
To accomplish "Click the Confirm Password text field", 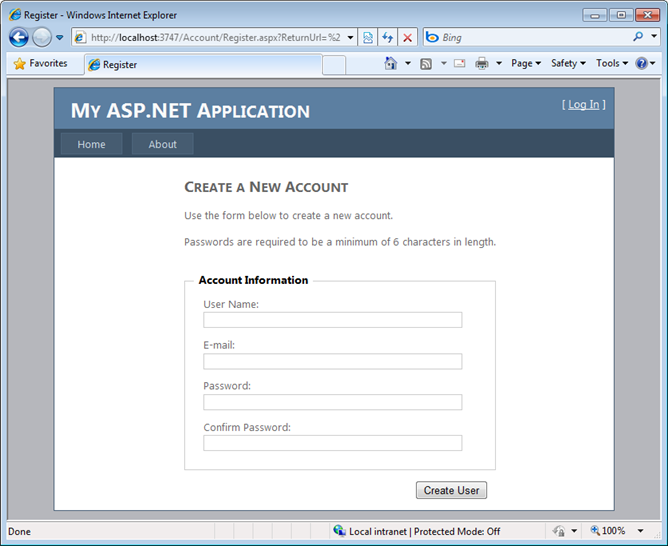I will pos(333,443).
